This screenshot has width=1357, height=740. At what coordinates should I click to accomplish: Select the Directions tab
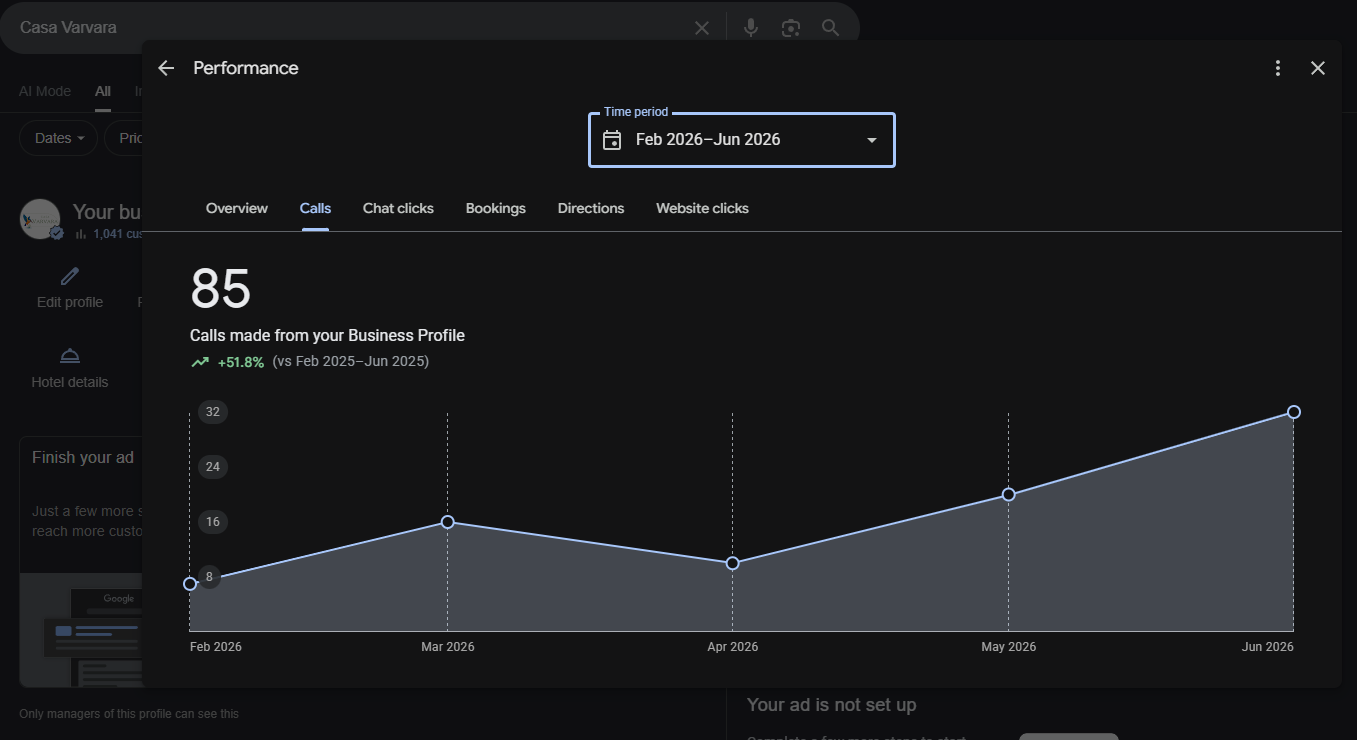[x=591, y=208]
